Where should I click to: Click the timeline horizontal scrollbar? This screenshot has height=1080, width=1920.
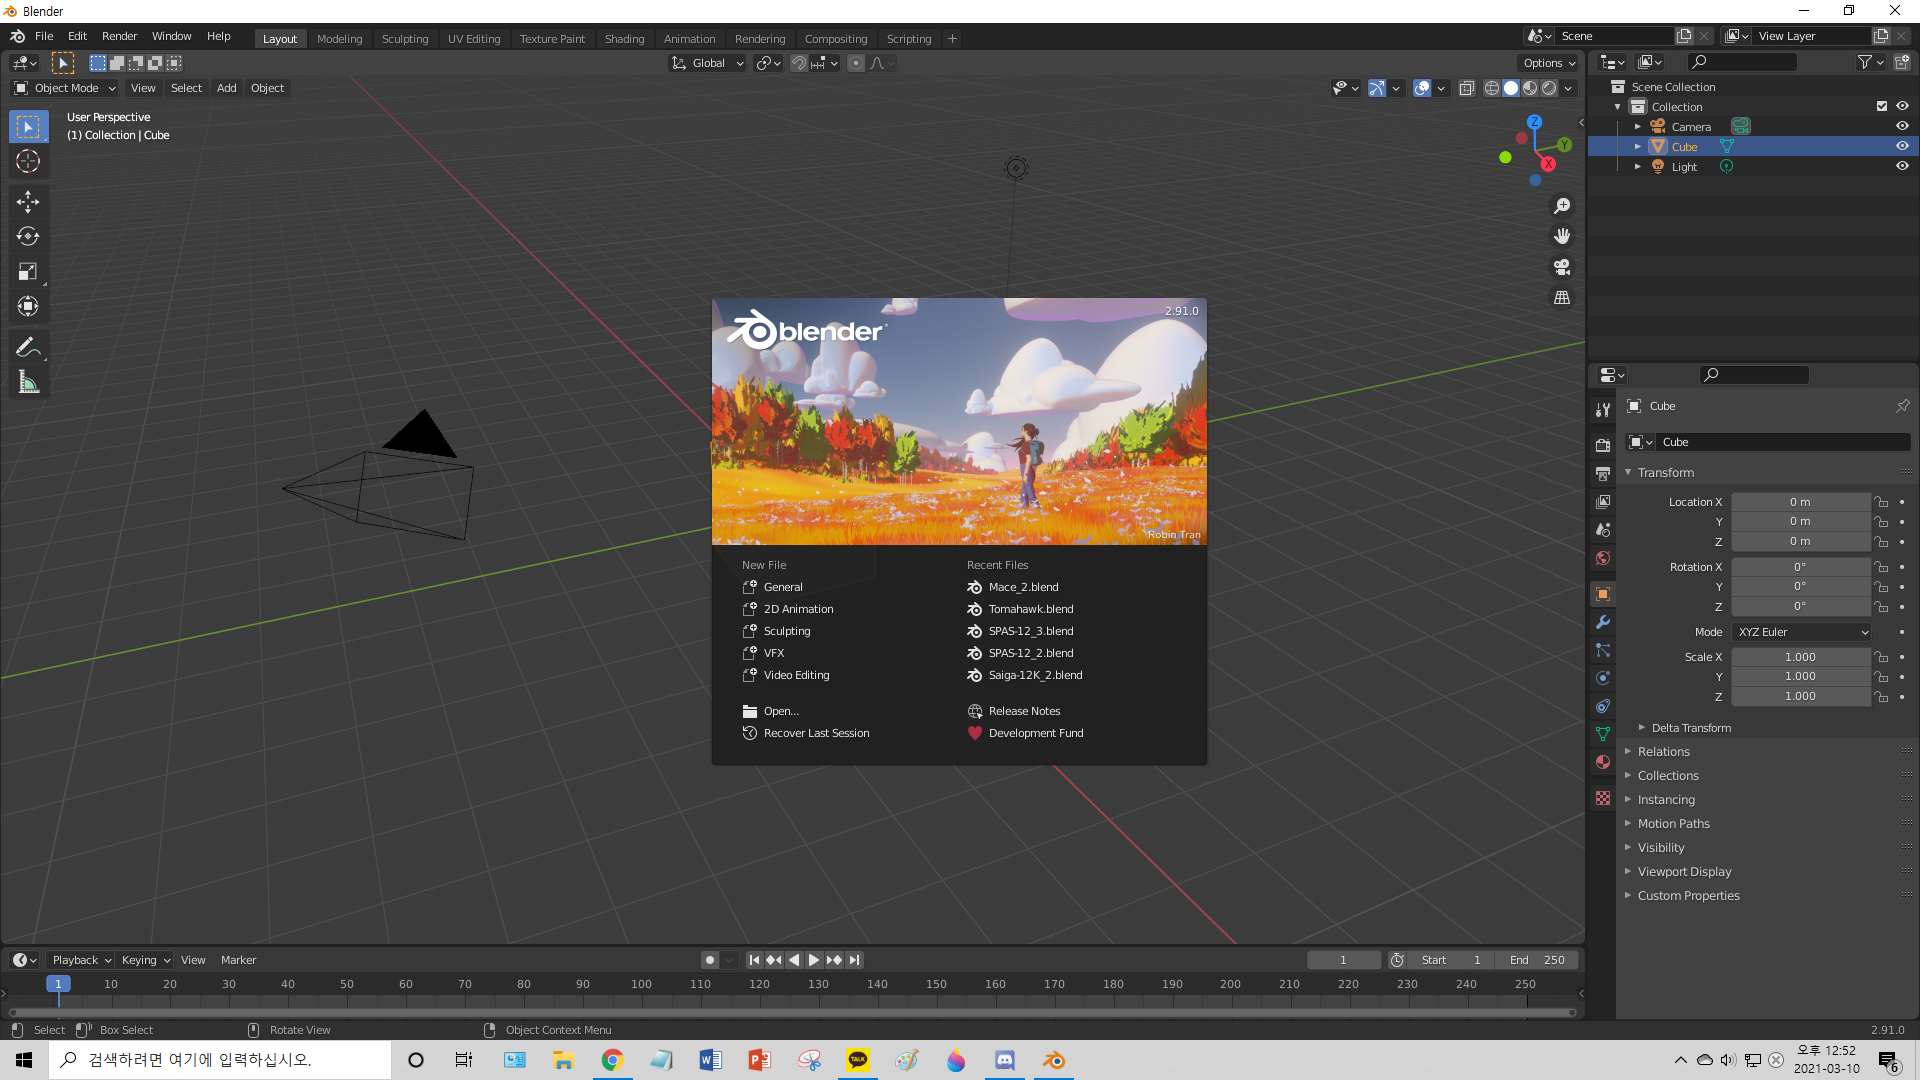(x=792, y=1012)
